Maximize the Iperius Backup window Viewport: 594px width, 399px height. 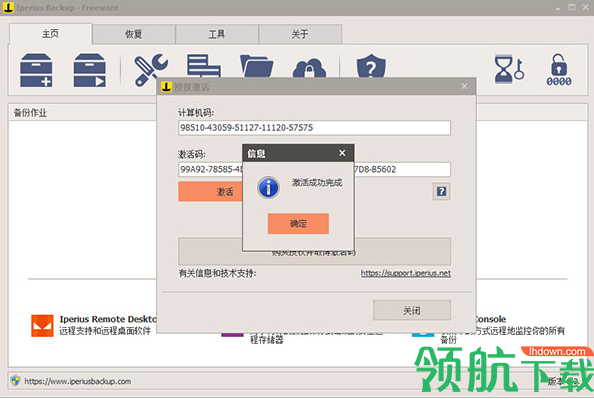[x=572, y=8]
